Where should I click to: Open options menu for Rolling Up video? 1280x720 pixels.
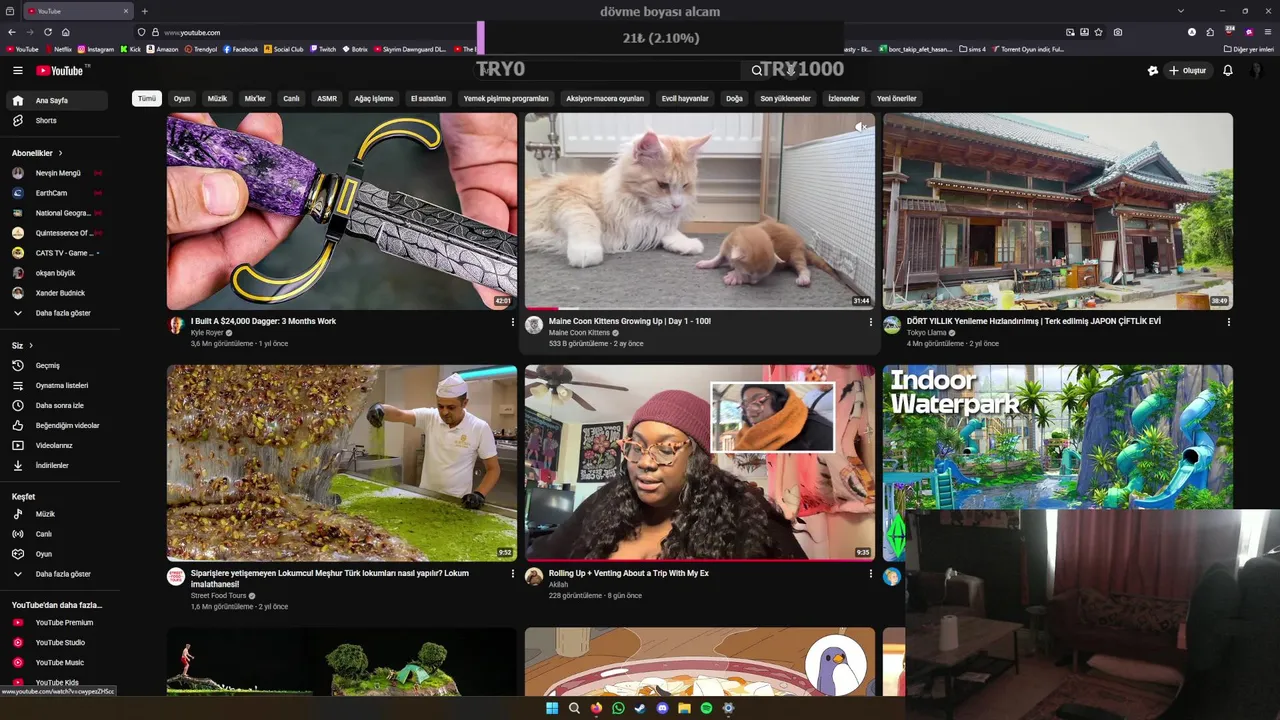pyautogui.click(x=870, y=574)
